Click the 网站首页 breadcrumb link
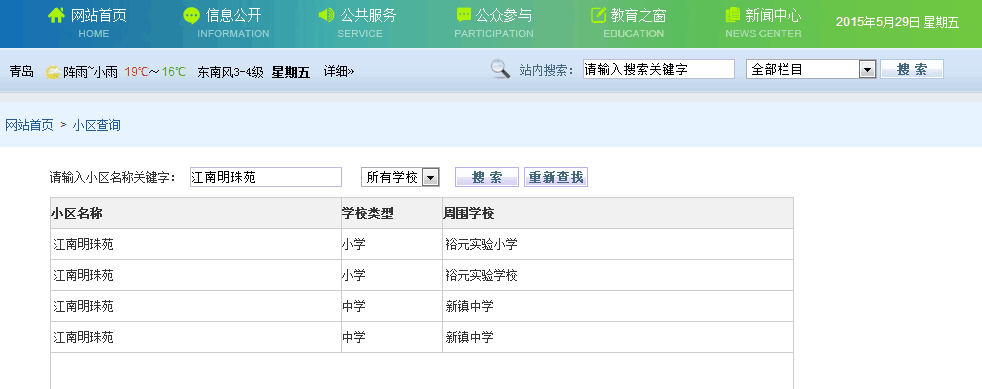Viewport: 982px width, 389px height. click(x=29, y=126)
